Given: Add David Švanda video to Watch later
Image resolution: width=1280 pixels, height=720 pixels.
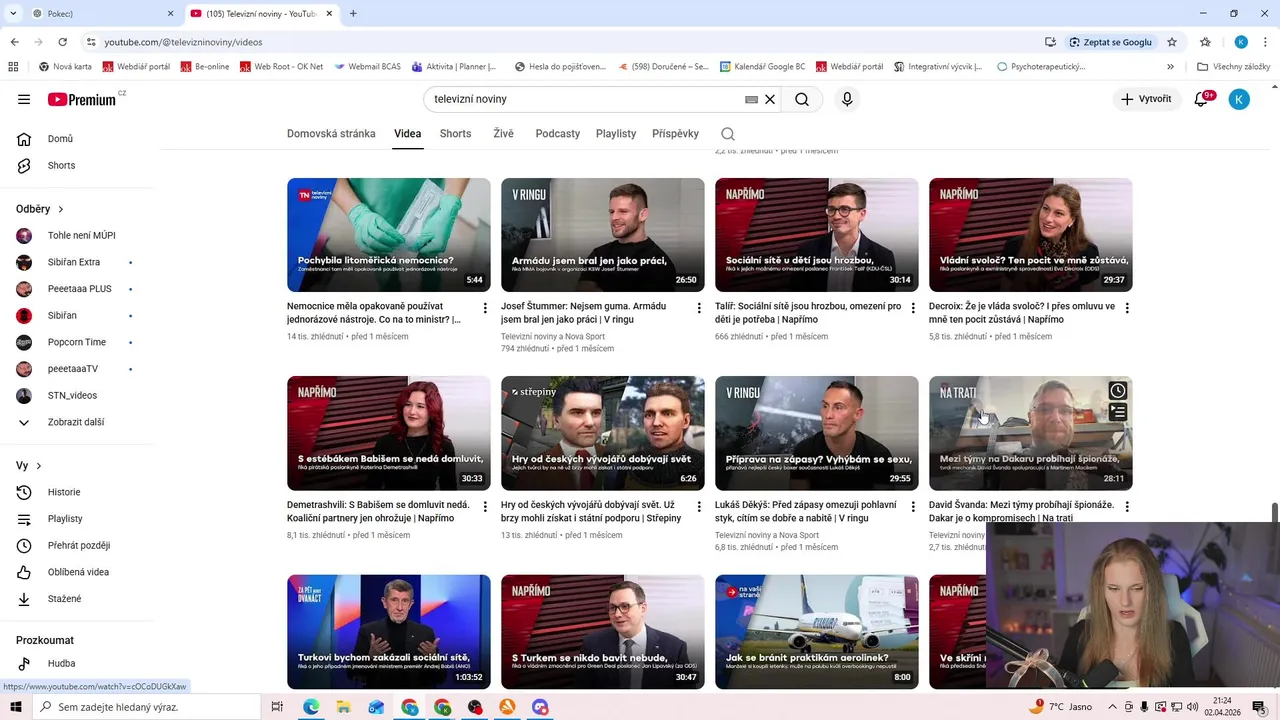Looking at the screenshot, I should tap(1118, 391).
